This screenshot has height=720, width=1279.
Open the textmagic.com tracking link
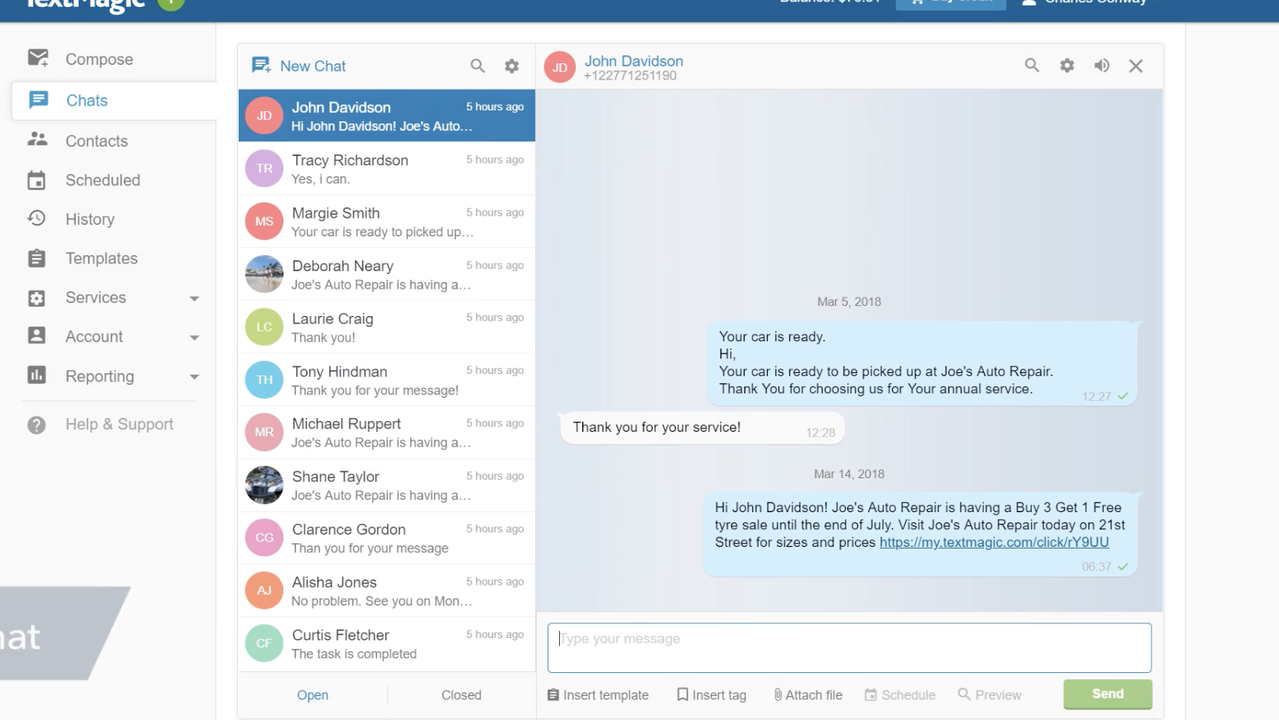click(993, 542)
